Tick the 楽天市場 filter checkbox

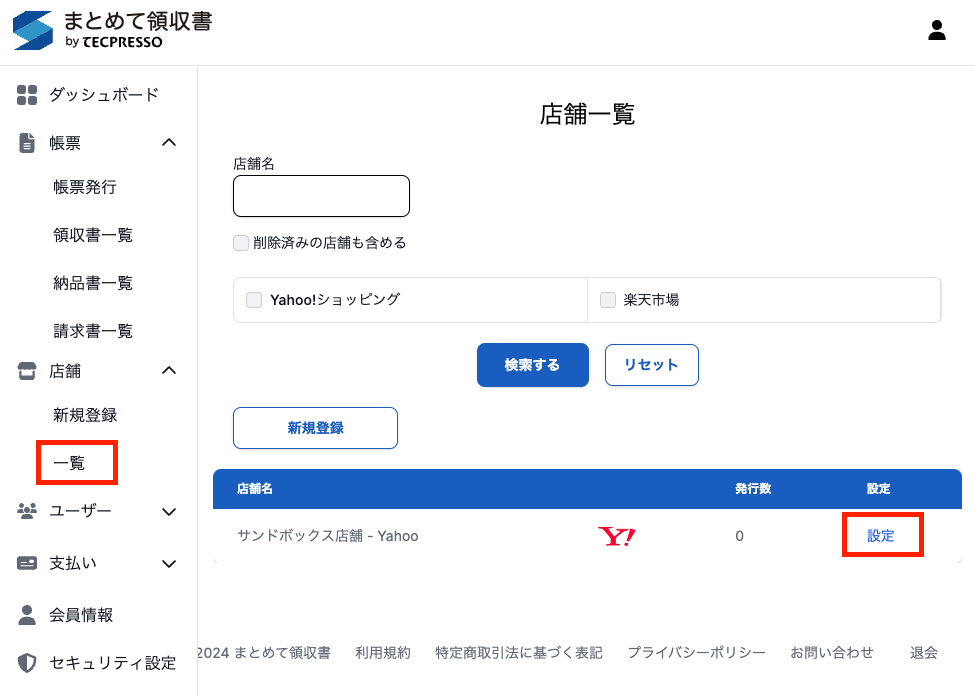608,300
